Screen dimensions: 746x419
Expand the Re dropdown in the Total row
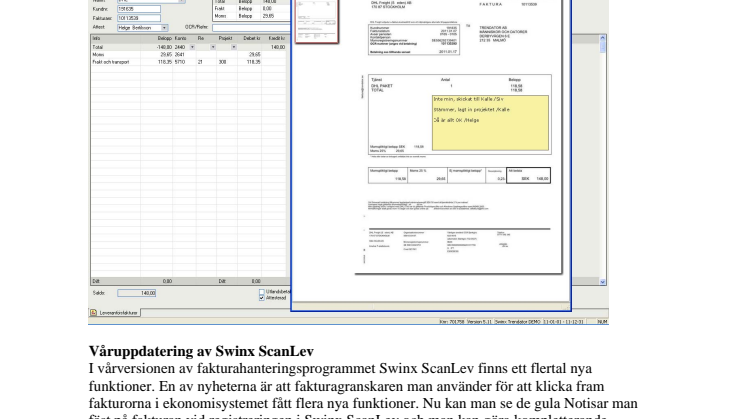(x=213, y=47)
